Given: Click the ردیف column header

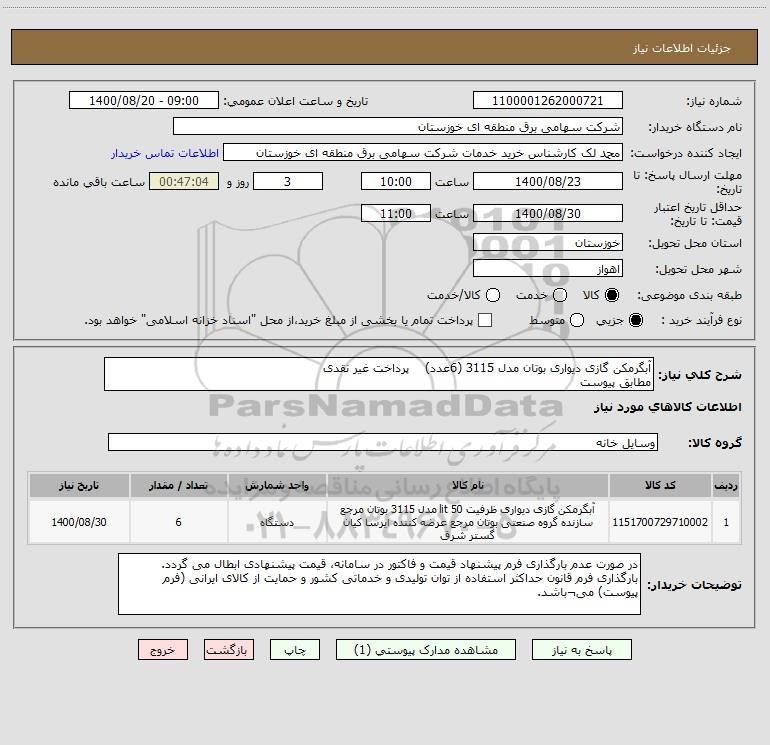Looking at the screenshot, I should 726,485.
